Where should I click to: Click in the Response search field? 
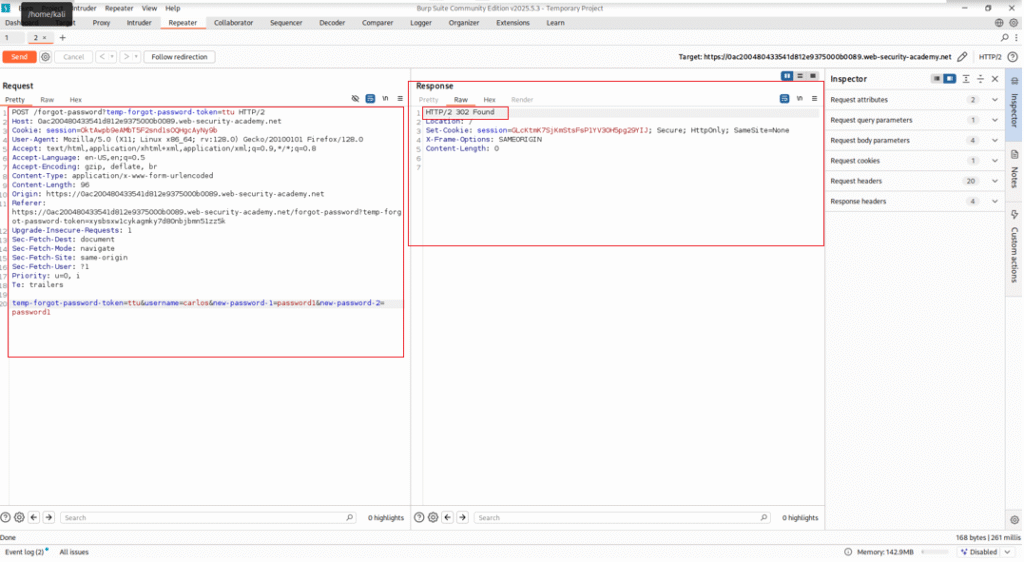[622, 518]
